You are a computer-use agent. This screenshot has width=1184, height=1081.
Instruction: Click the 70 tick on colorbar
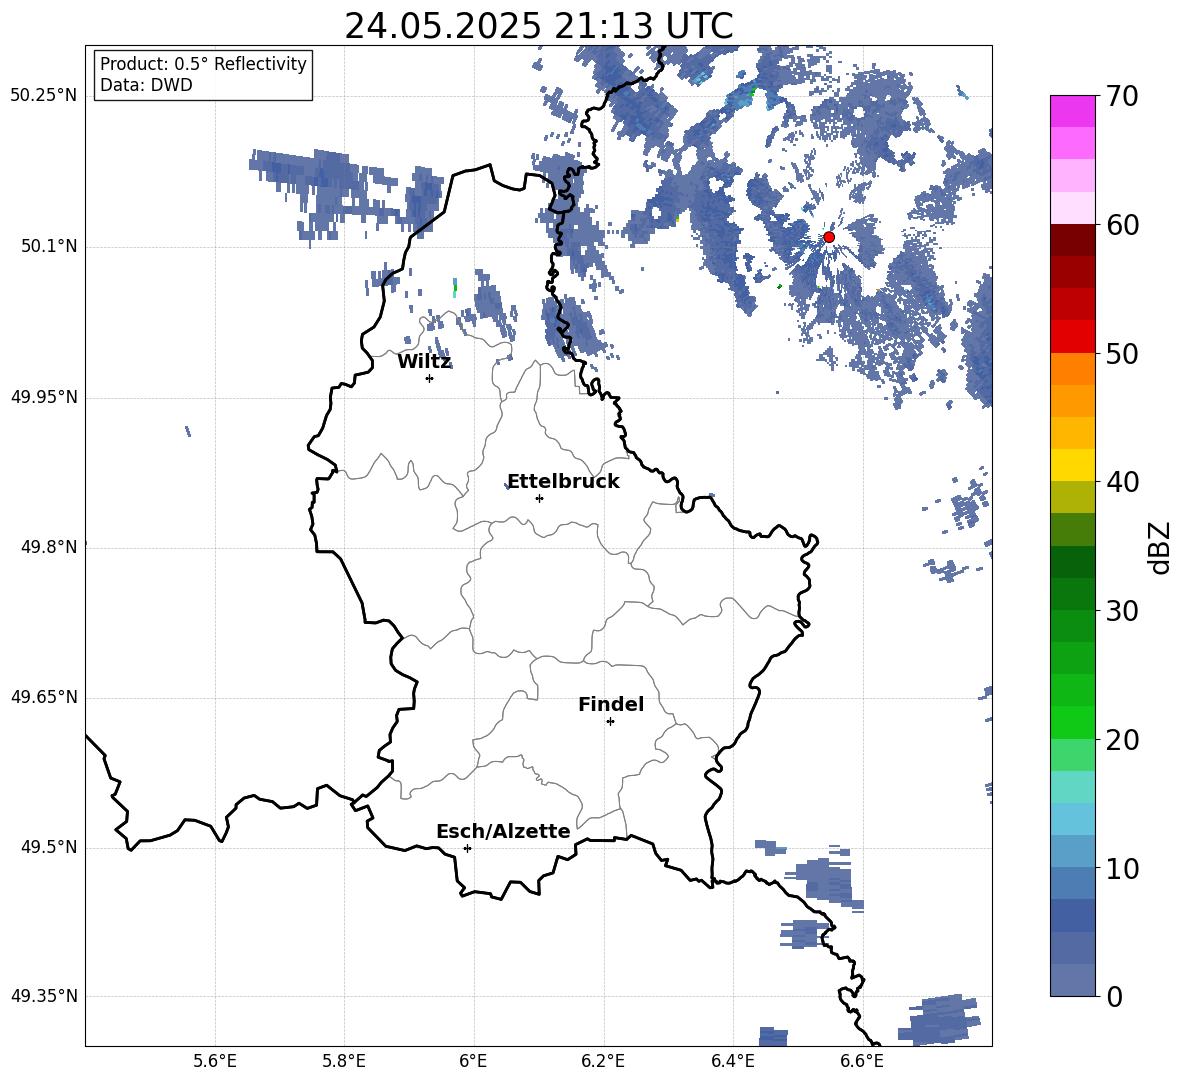tap(1122, 97)
